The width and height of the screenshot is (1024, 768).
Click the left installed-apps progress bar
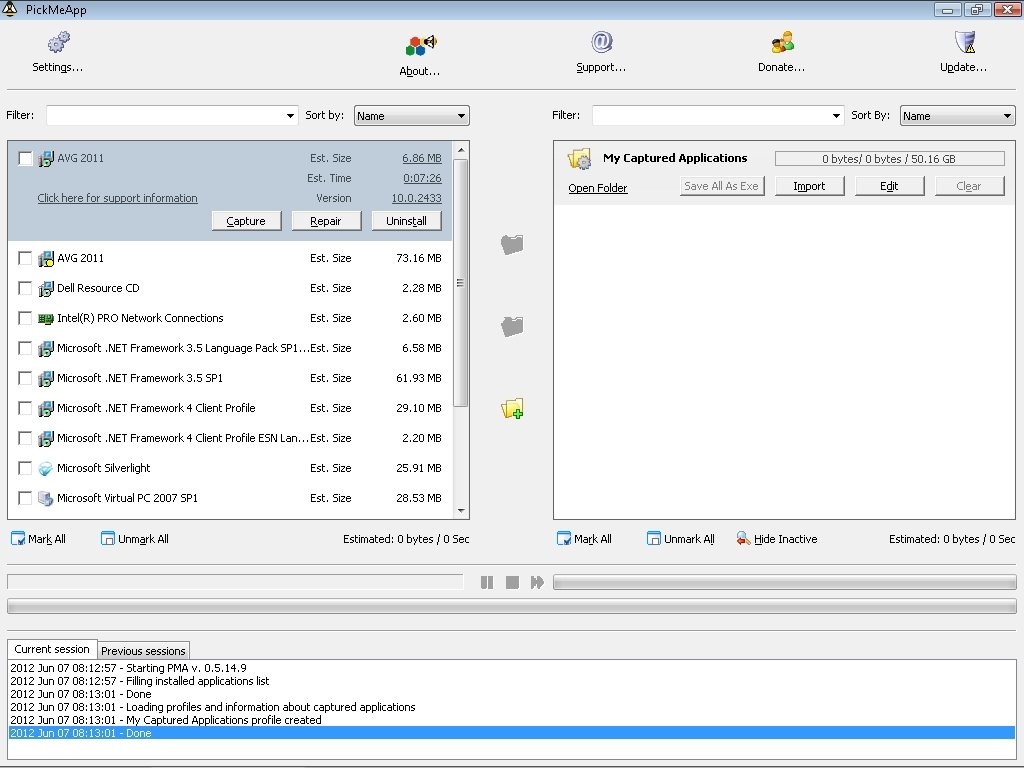(x=235, y=582)
